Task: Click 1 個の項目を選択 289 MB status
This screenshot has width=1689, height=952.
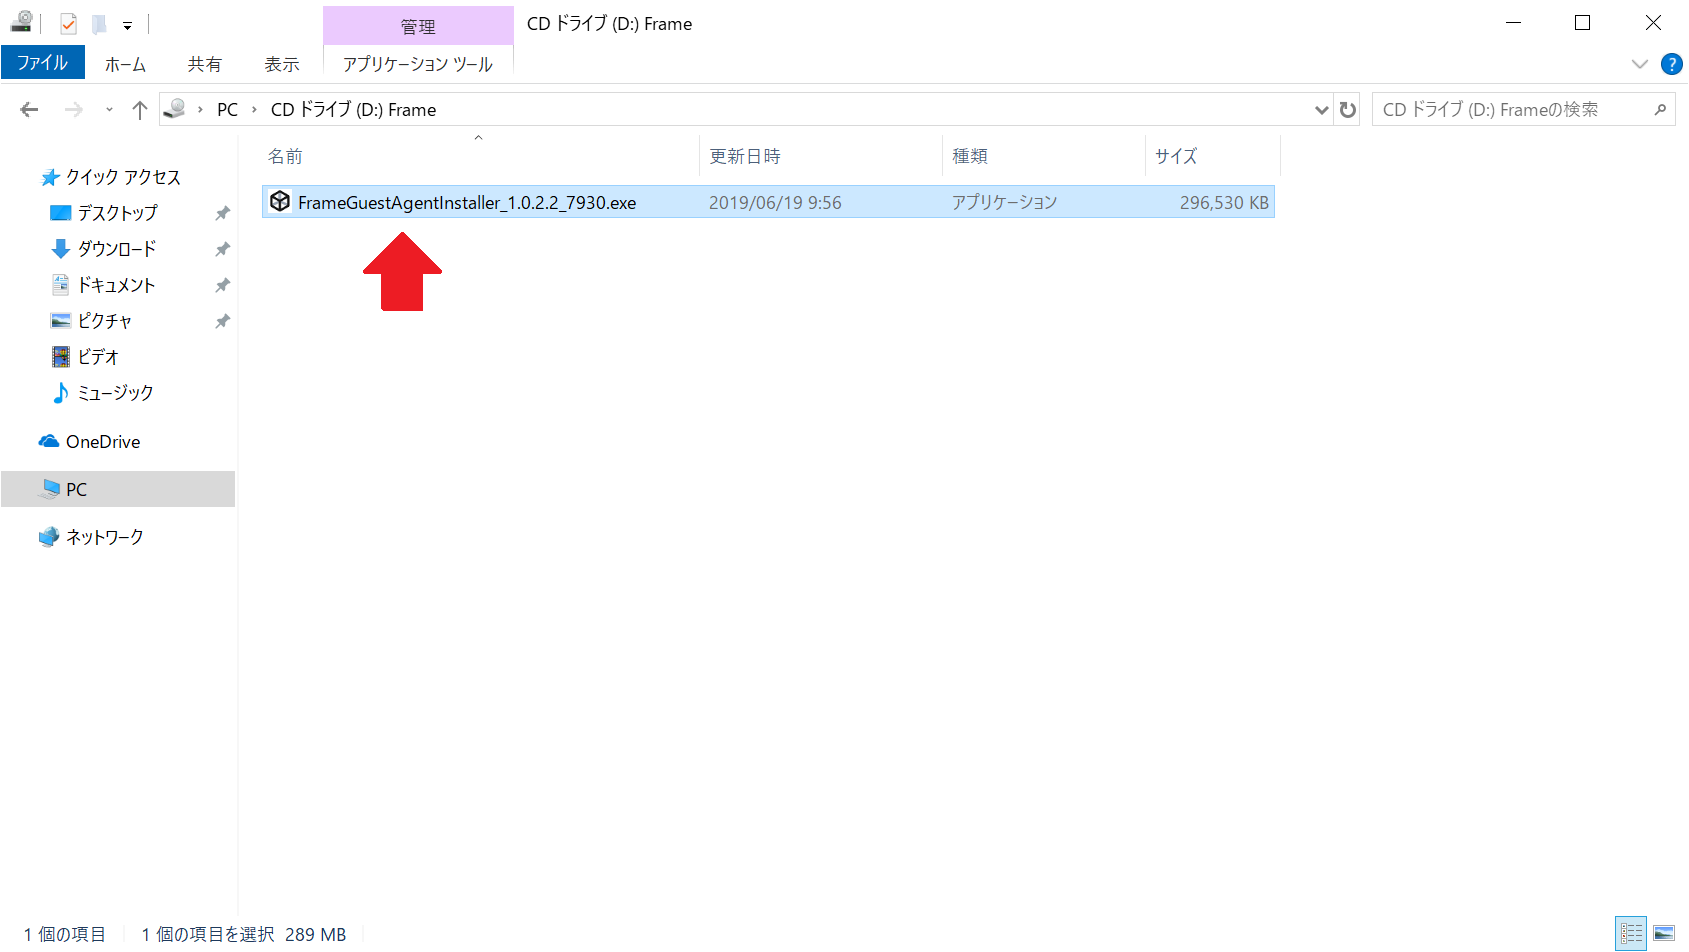Action: coord(244,935)
